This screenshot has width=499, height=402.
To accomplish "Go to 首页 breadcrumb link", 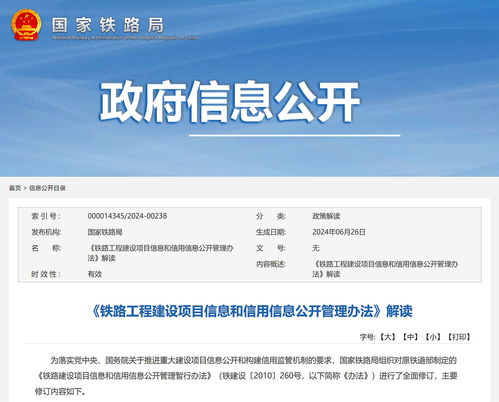I will pos(15,188).
